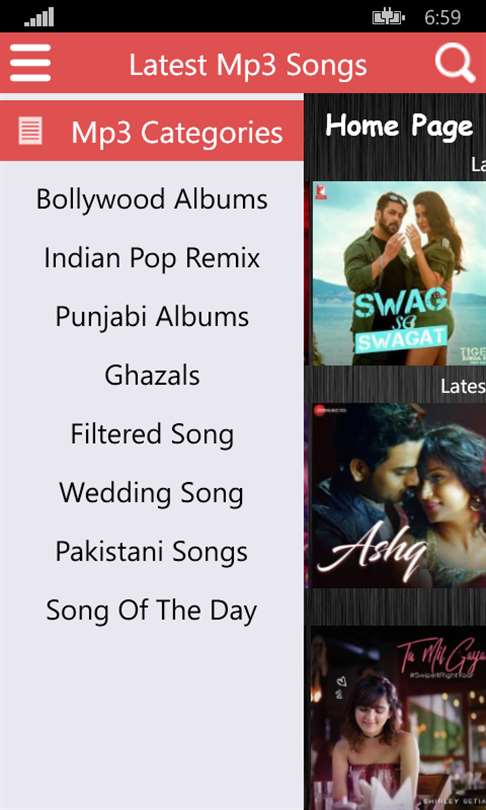Tap the battery charging status icon
Screen dimensions: 486x810
388,17
